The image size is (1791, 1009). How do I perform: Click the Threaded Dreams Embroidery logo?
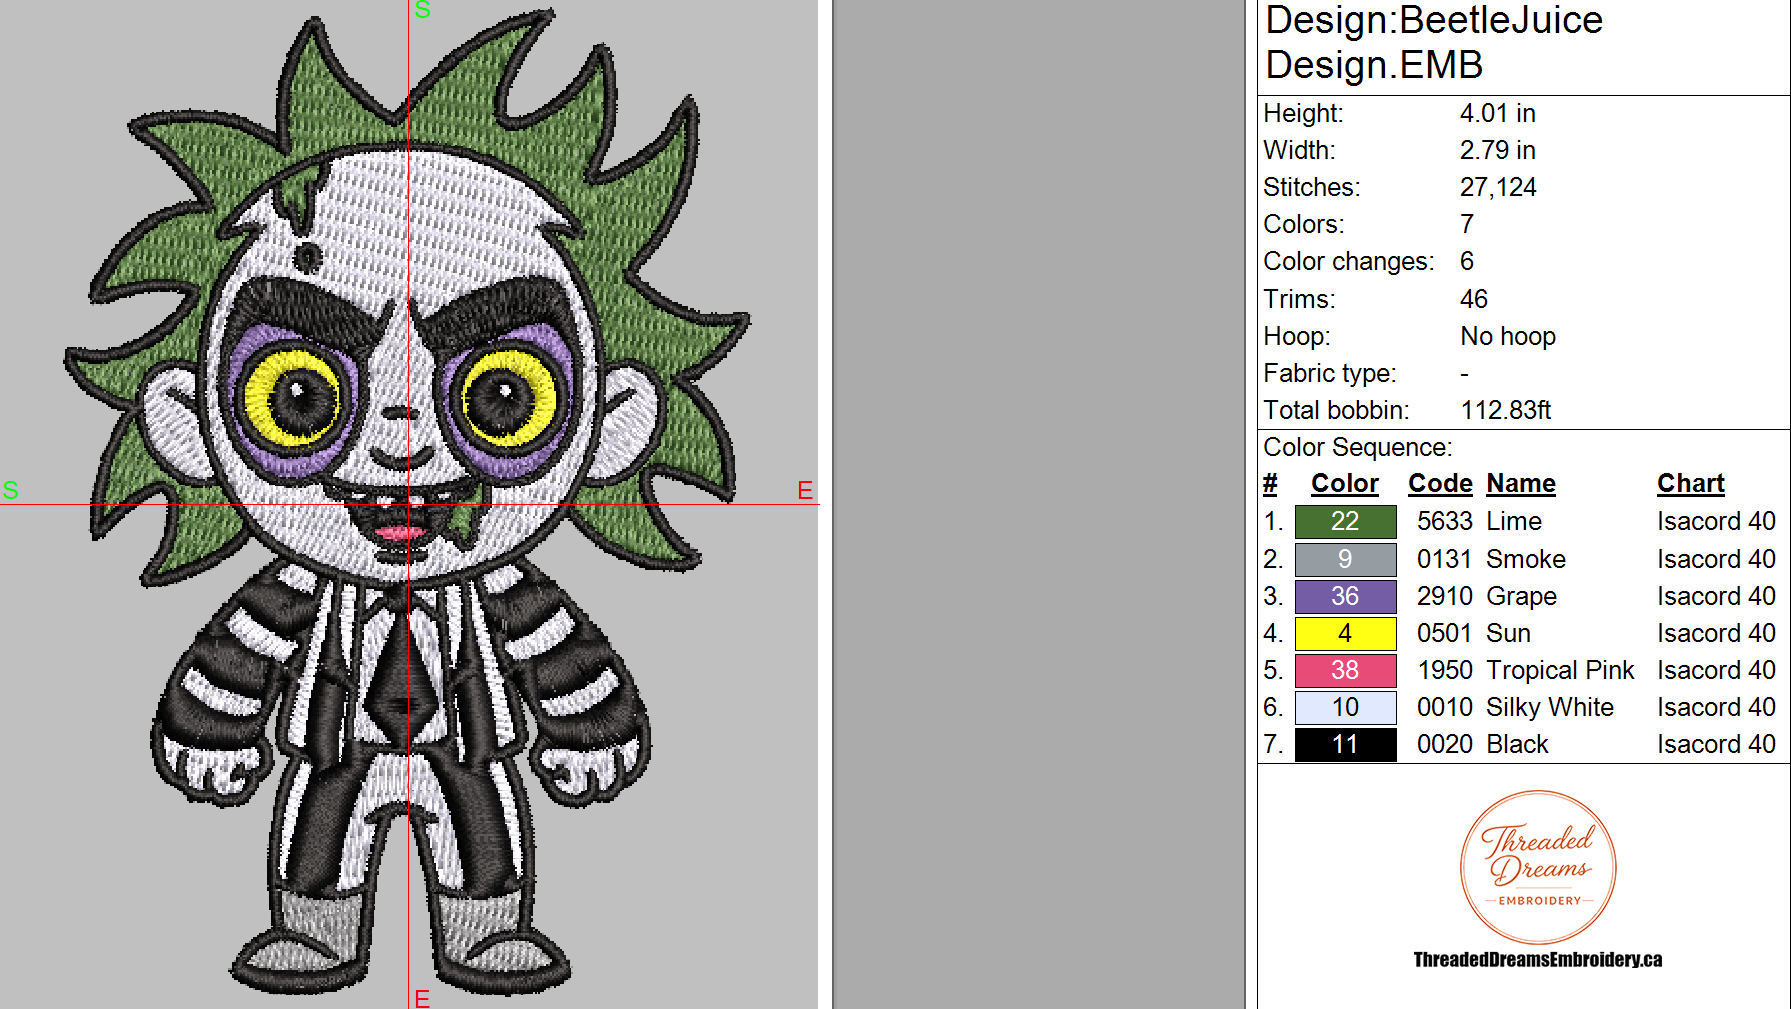[x=1538, y=867]
